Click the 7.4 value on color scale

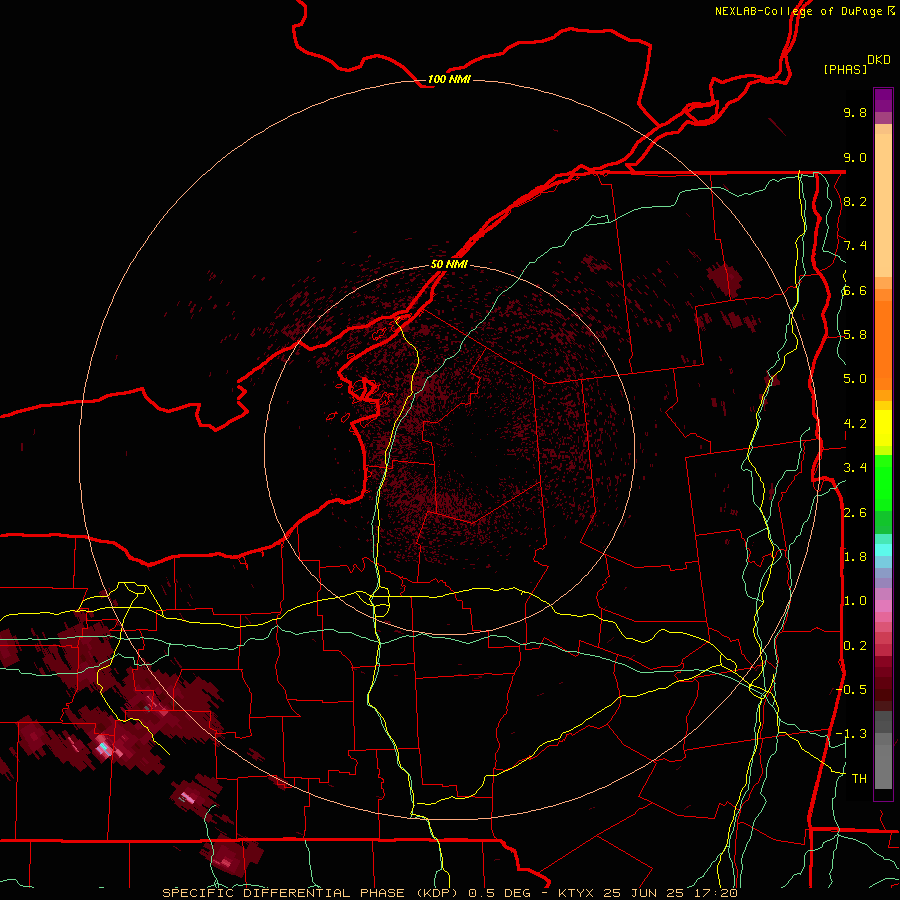click(x=855, y=246)
